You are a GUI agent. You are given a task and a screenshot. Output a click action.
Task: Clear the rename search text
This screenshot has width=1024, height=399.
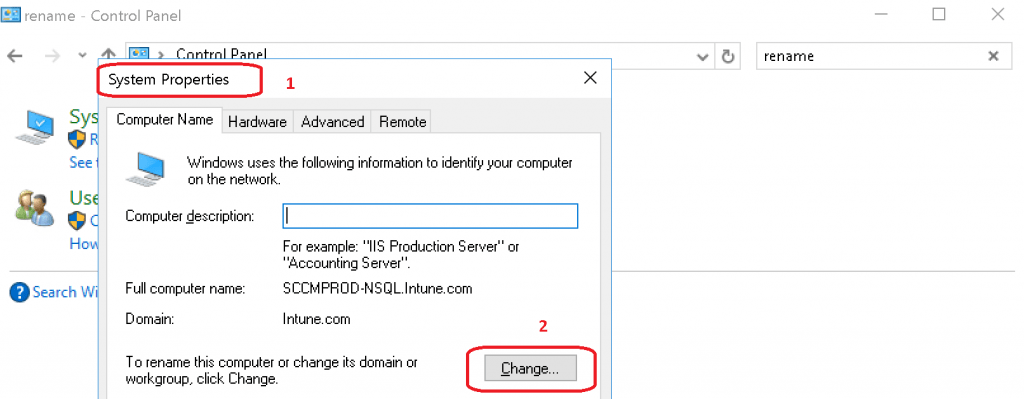tap(993, 56)
